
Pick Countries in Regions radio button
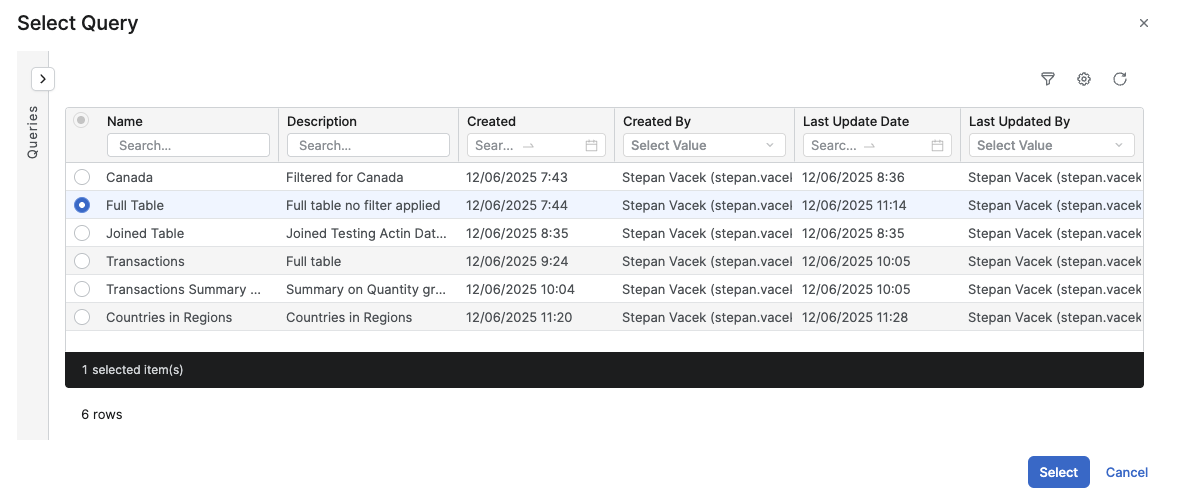pos(82,317)
